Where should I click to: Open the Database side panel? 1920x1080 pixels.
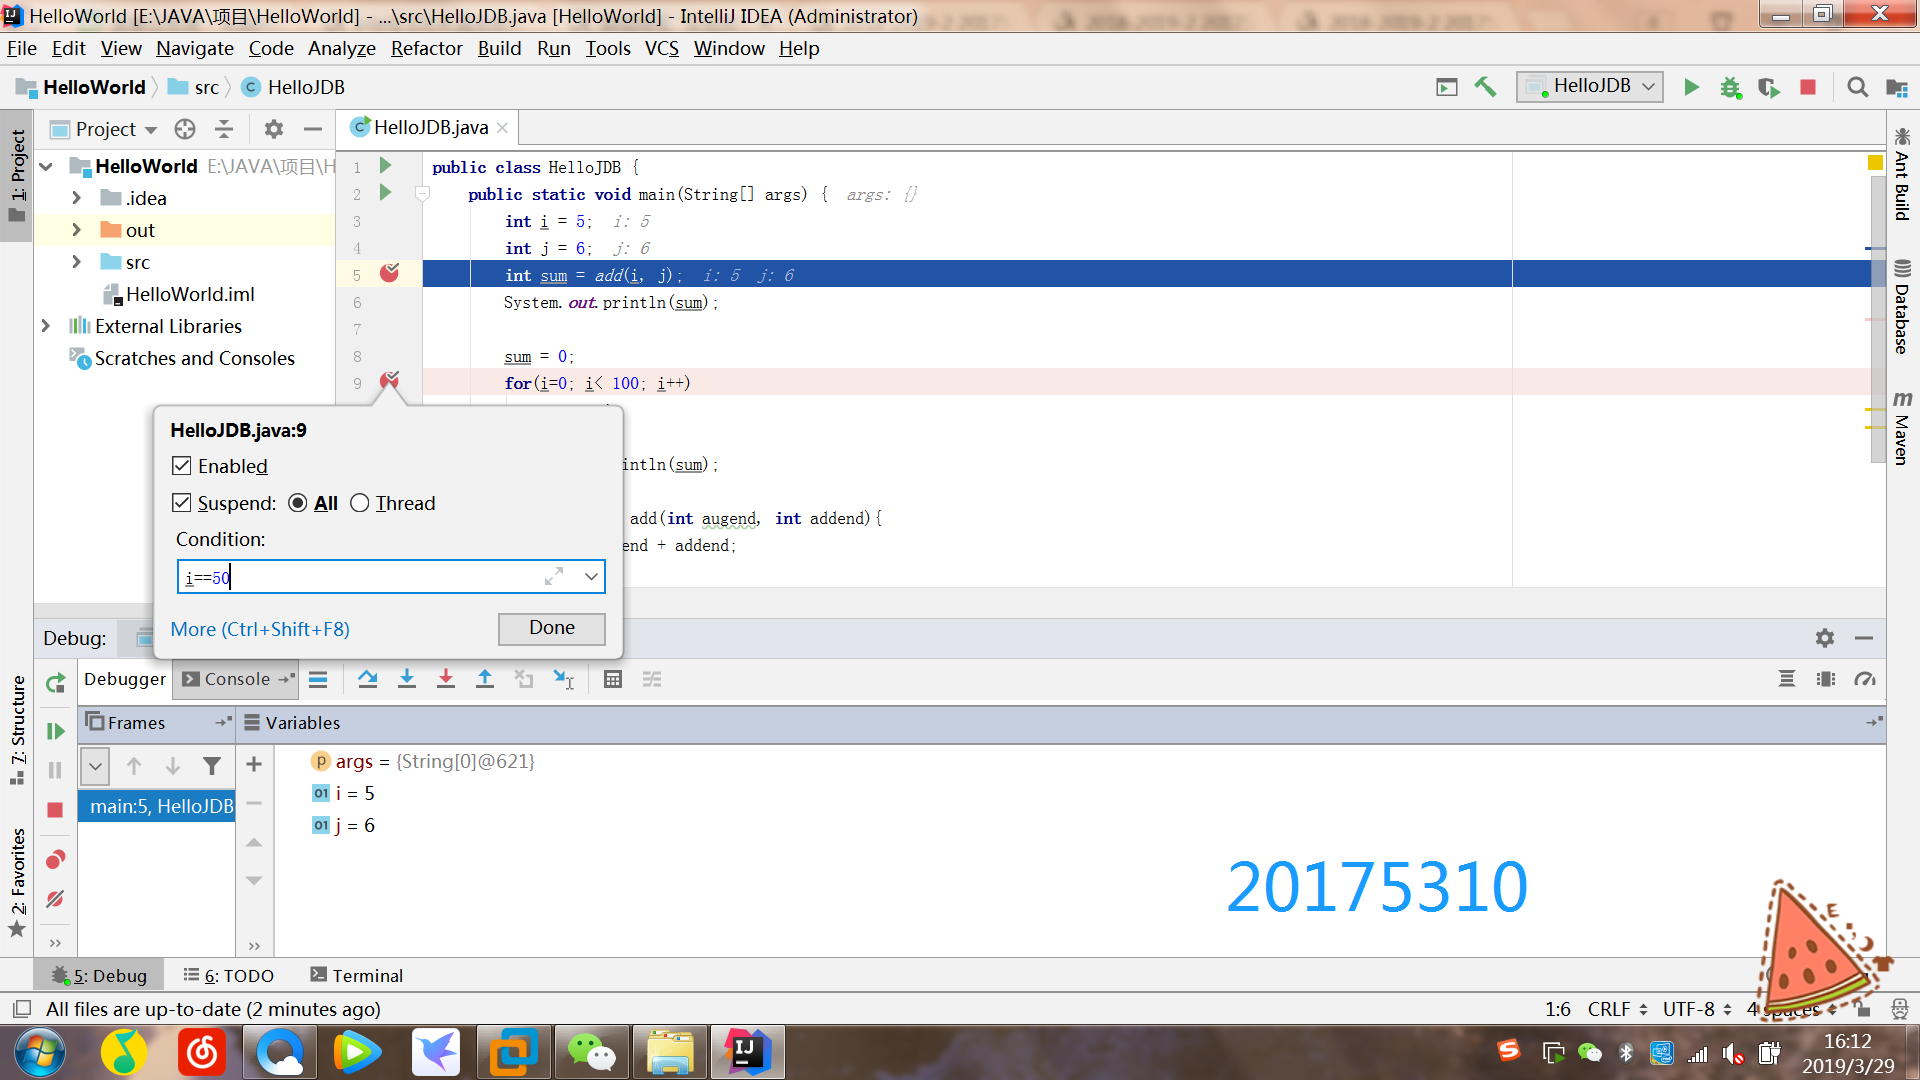coord(1902,307)
